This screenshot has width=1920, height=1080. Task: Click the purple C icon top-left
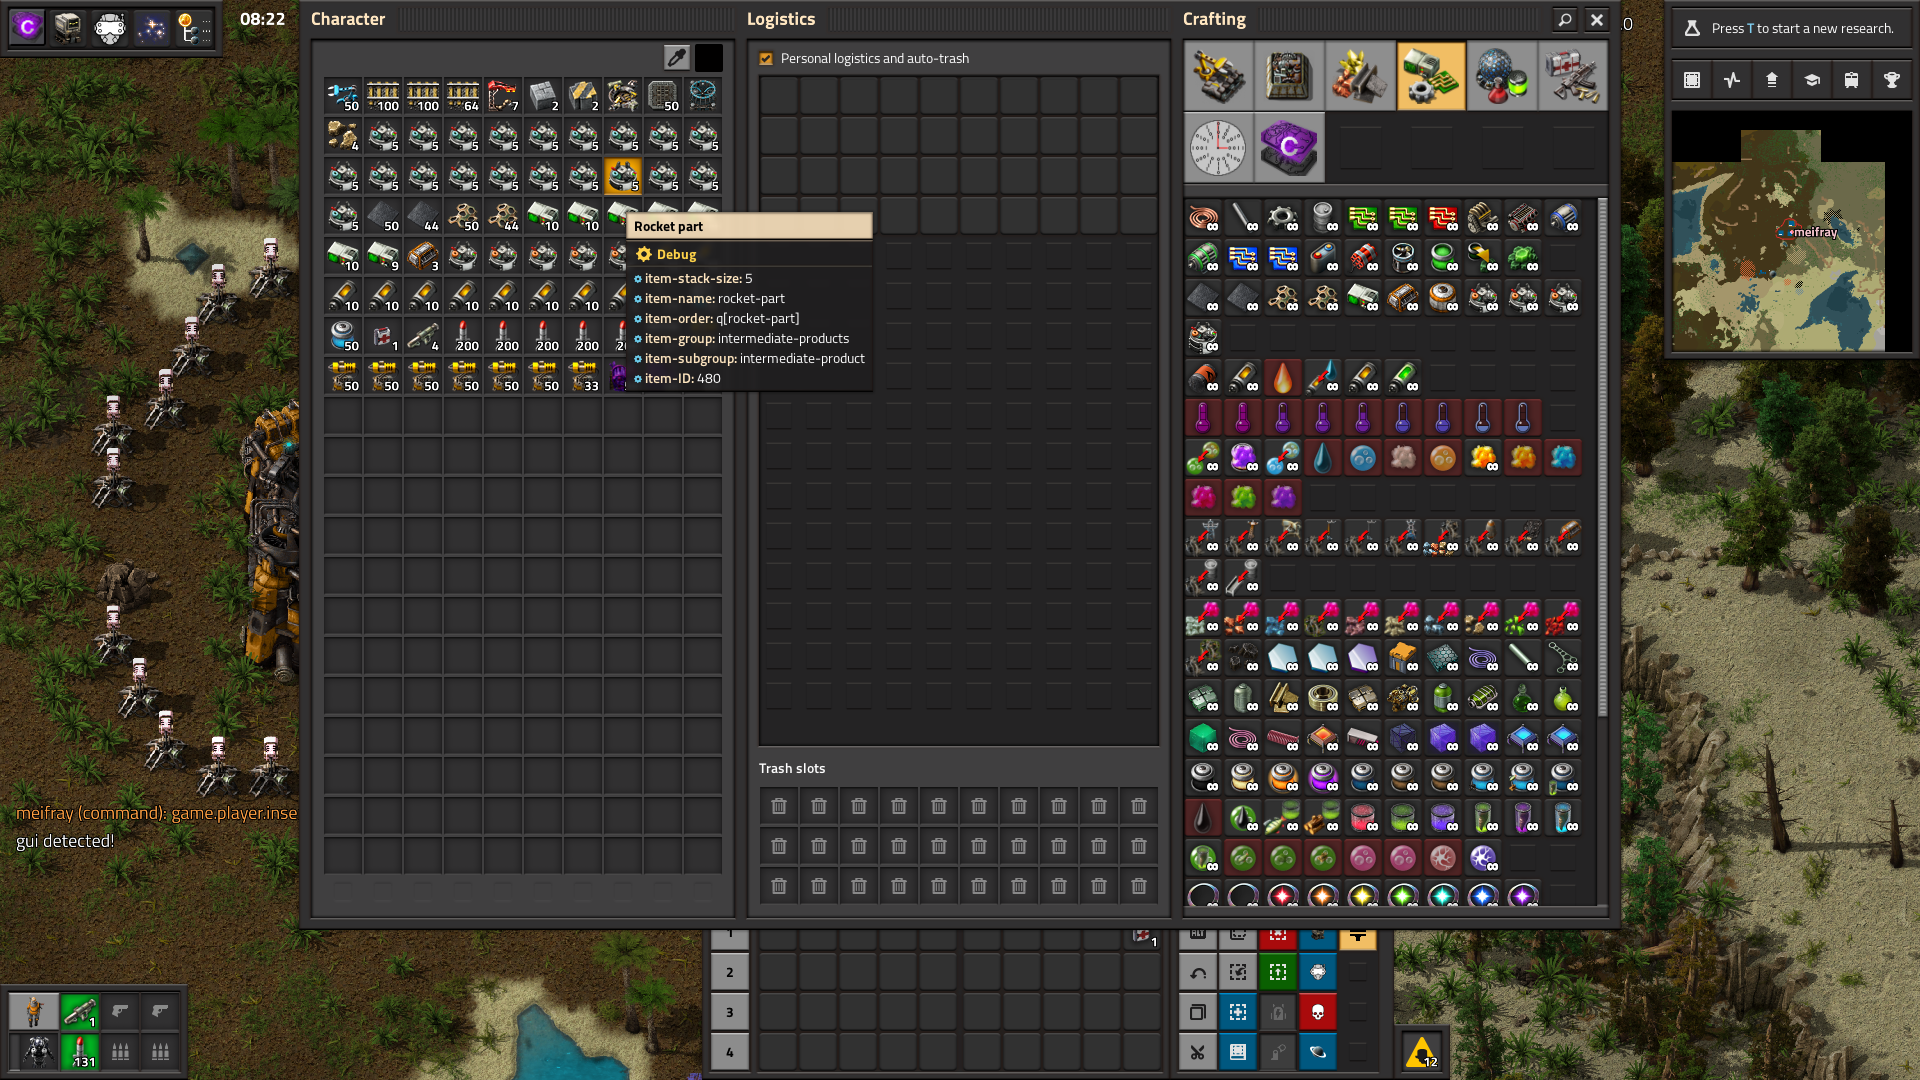[27, 27]
